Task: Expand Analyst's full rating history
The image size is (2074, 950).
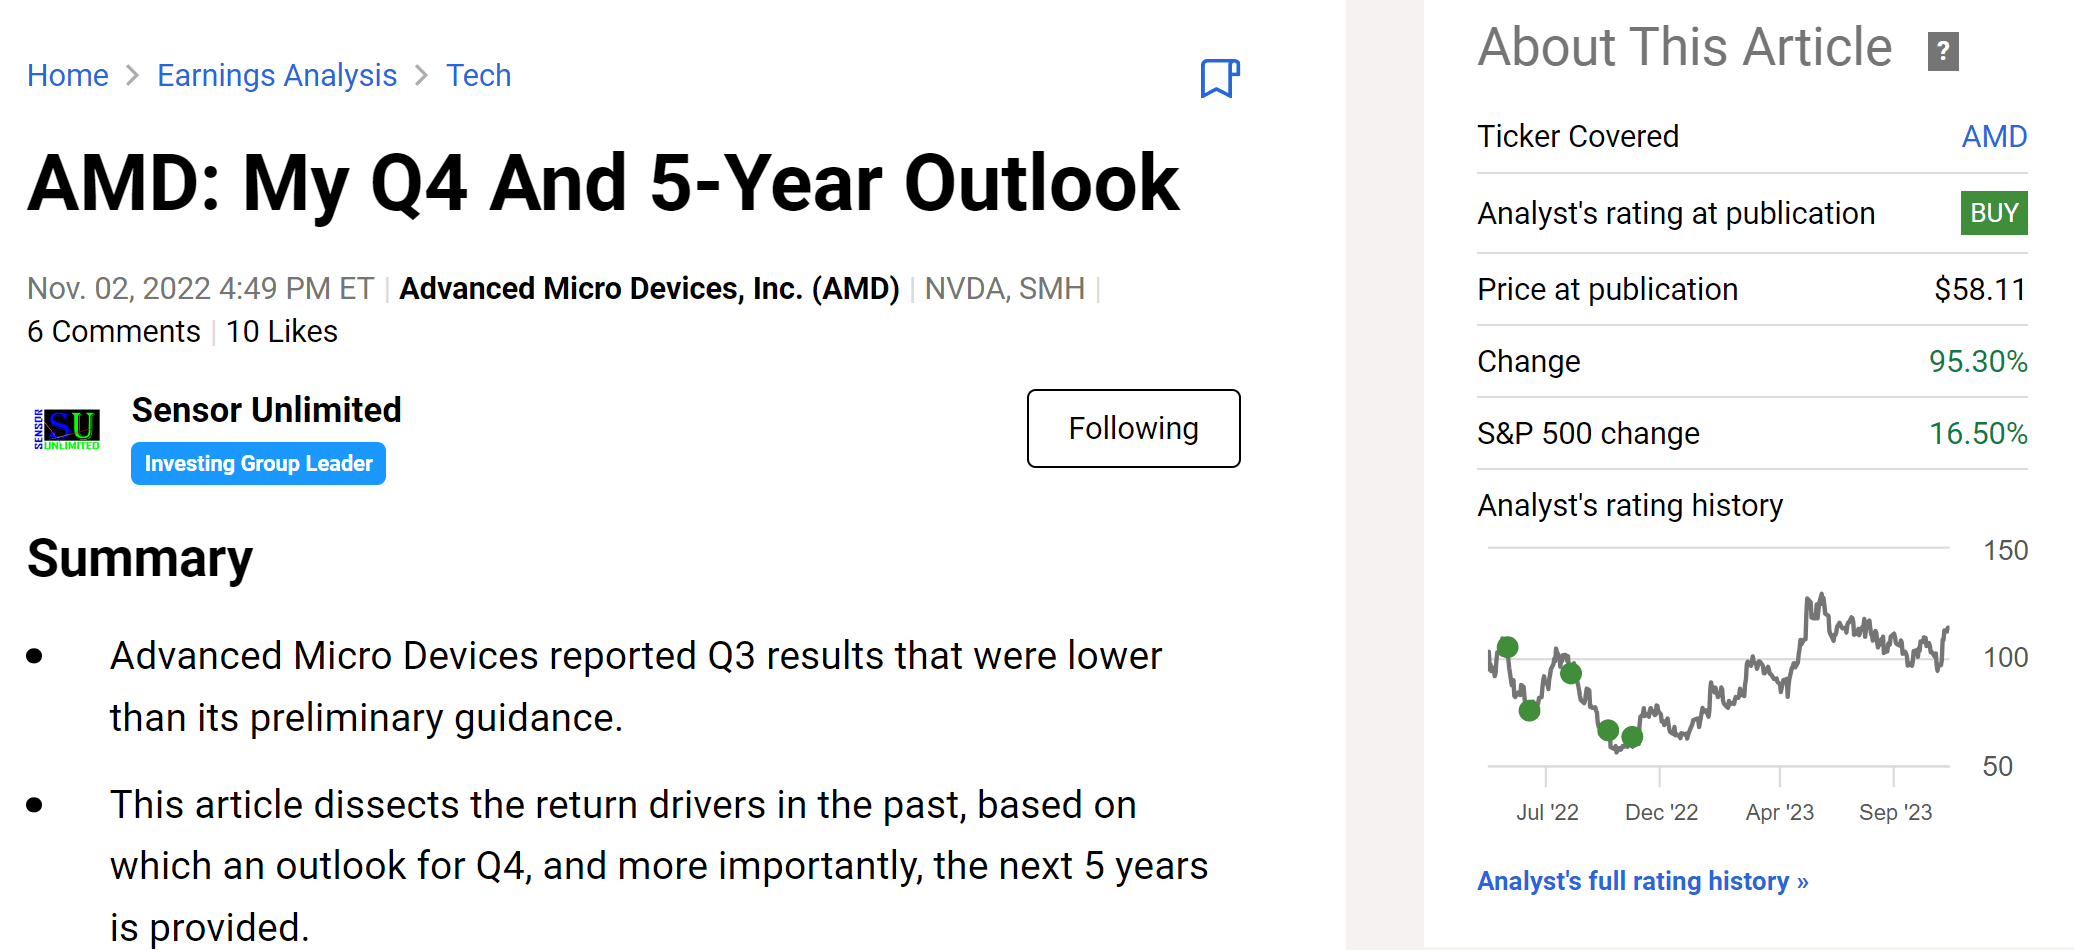Action: (1643, 880)
